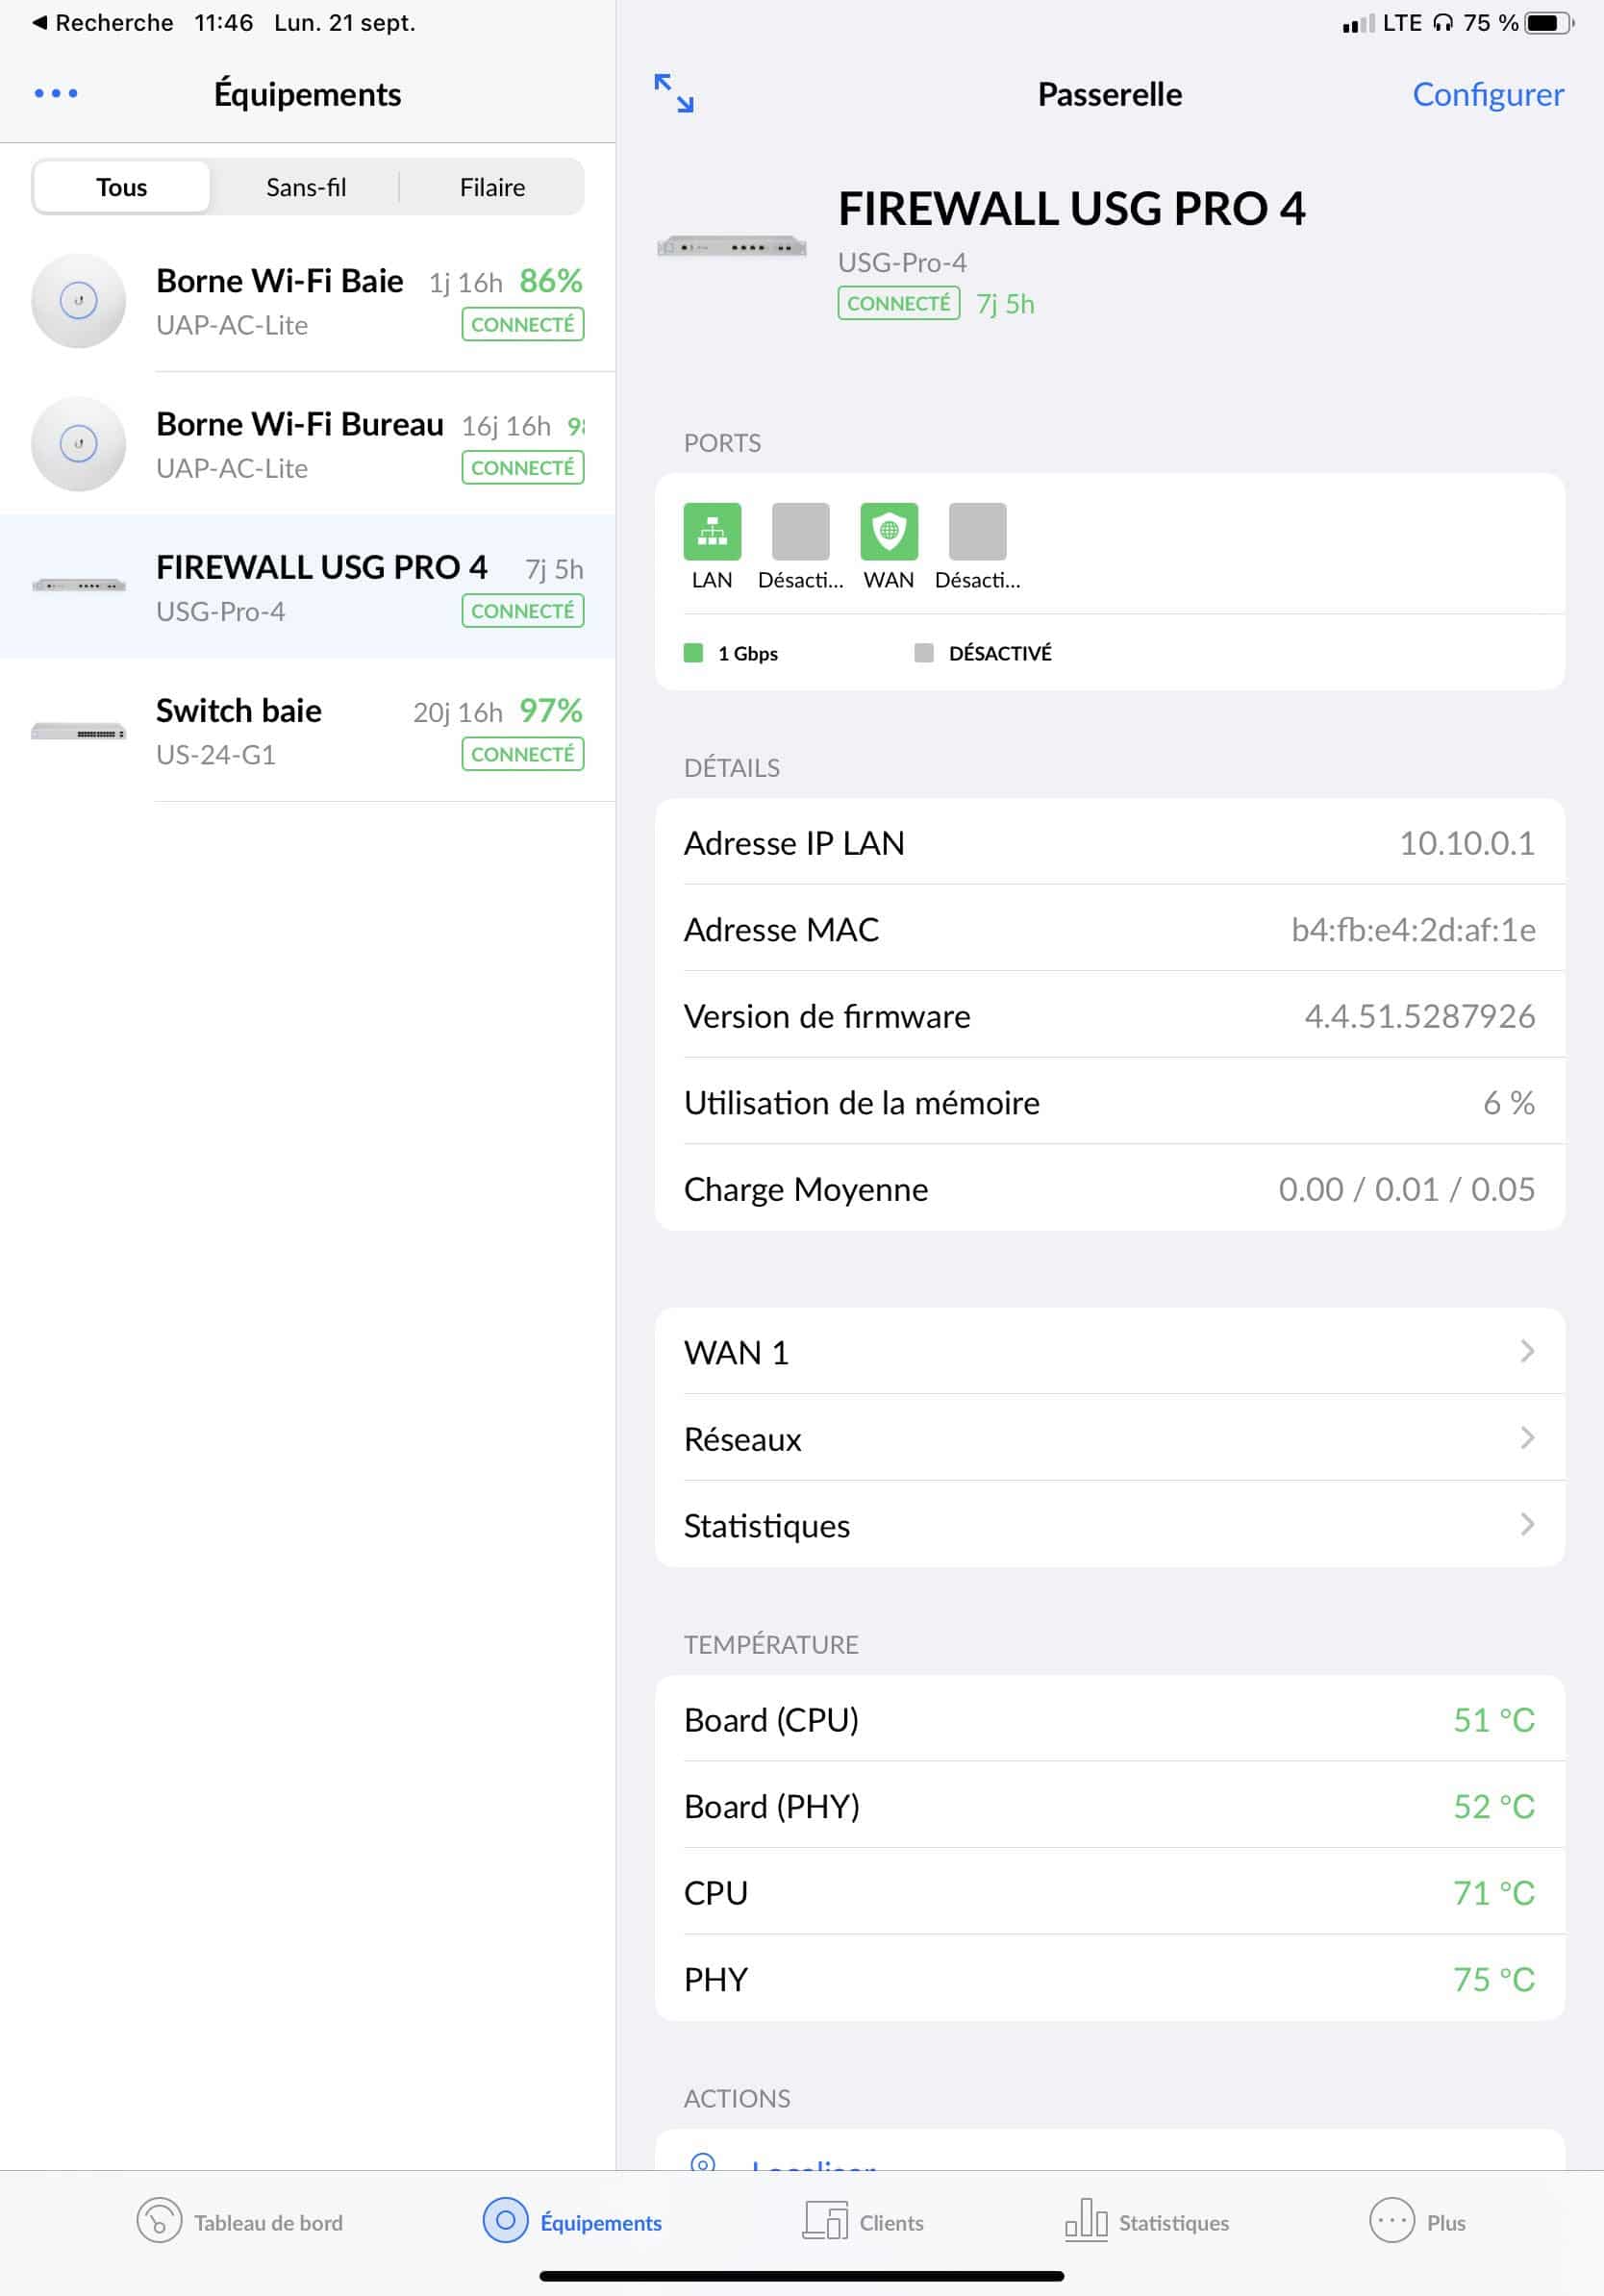Viewport: 1604px width, 2296px height.
Task: Tap the 97% score for Switch baie
Action: coord(550,710)
